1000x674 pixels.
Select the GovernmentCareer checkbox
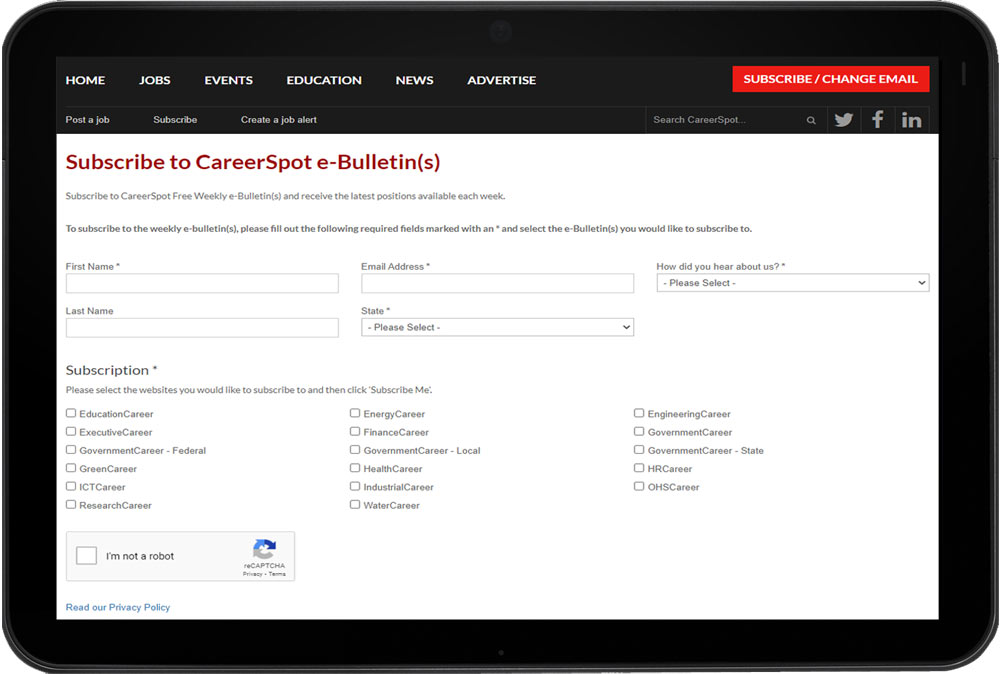click(639, 432)
